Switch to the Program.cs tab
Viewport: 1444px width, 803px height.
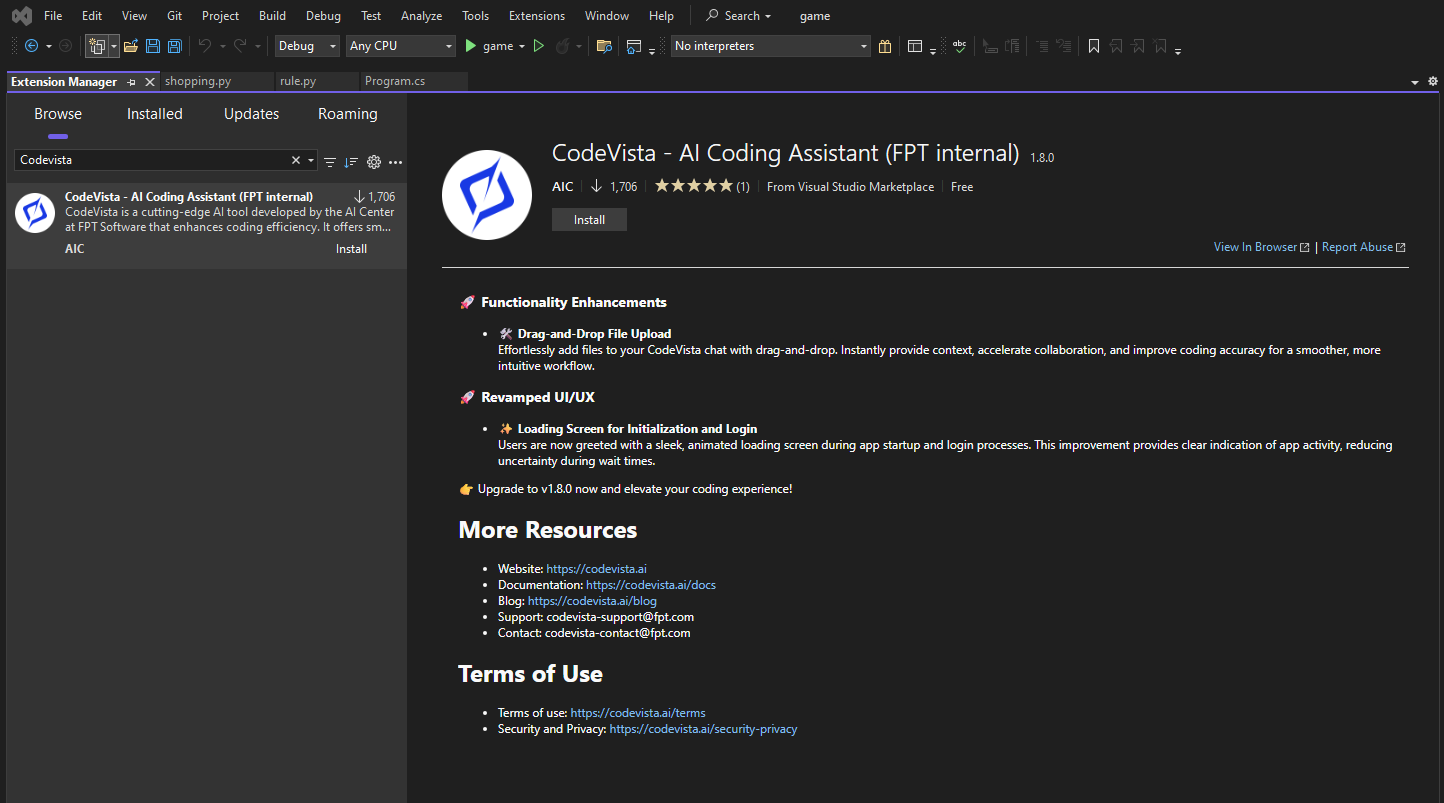tap(414, 81)
